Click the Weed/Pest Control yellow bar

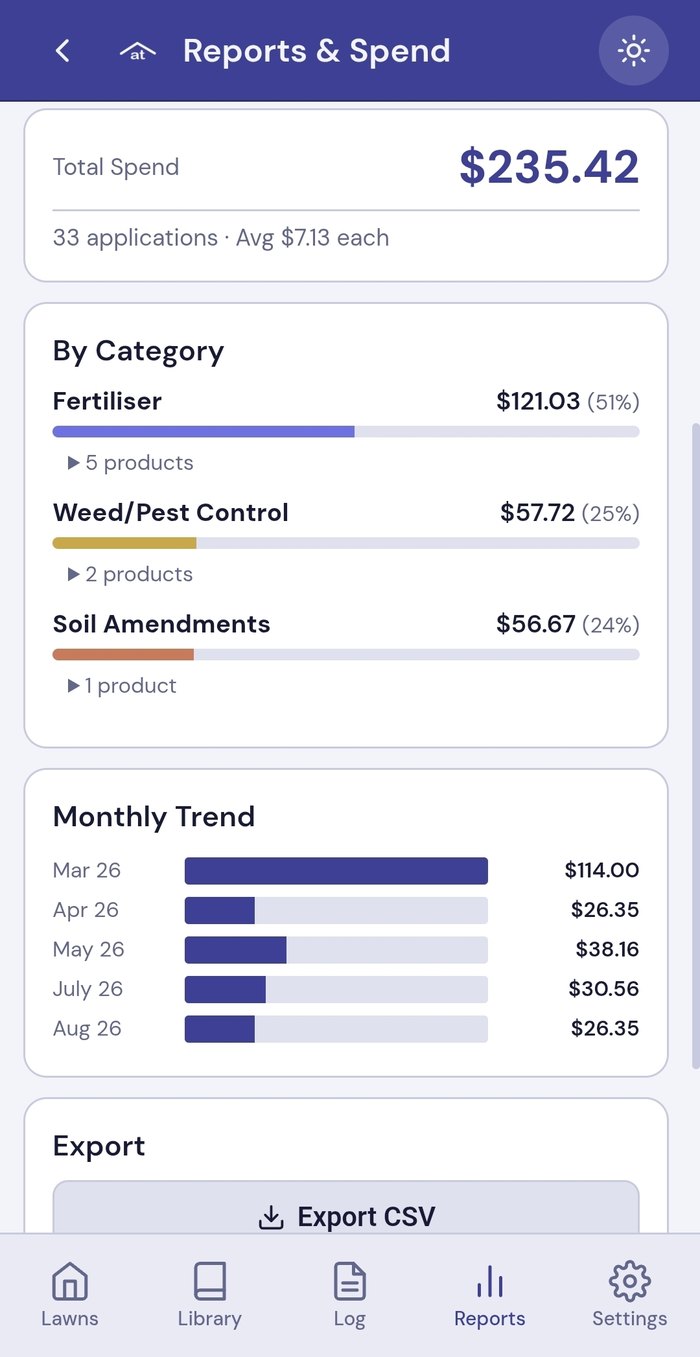(125, 543)
